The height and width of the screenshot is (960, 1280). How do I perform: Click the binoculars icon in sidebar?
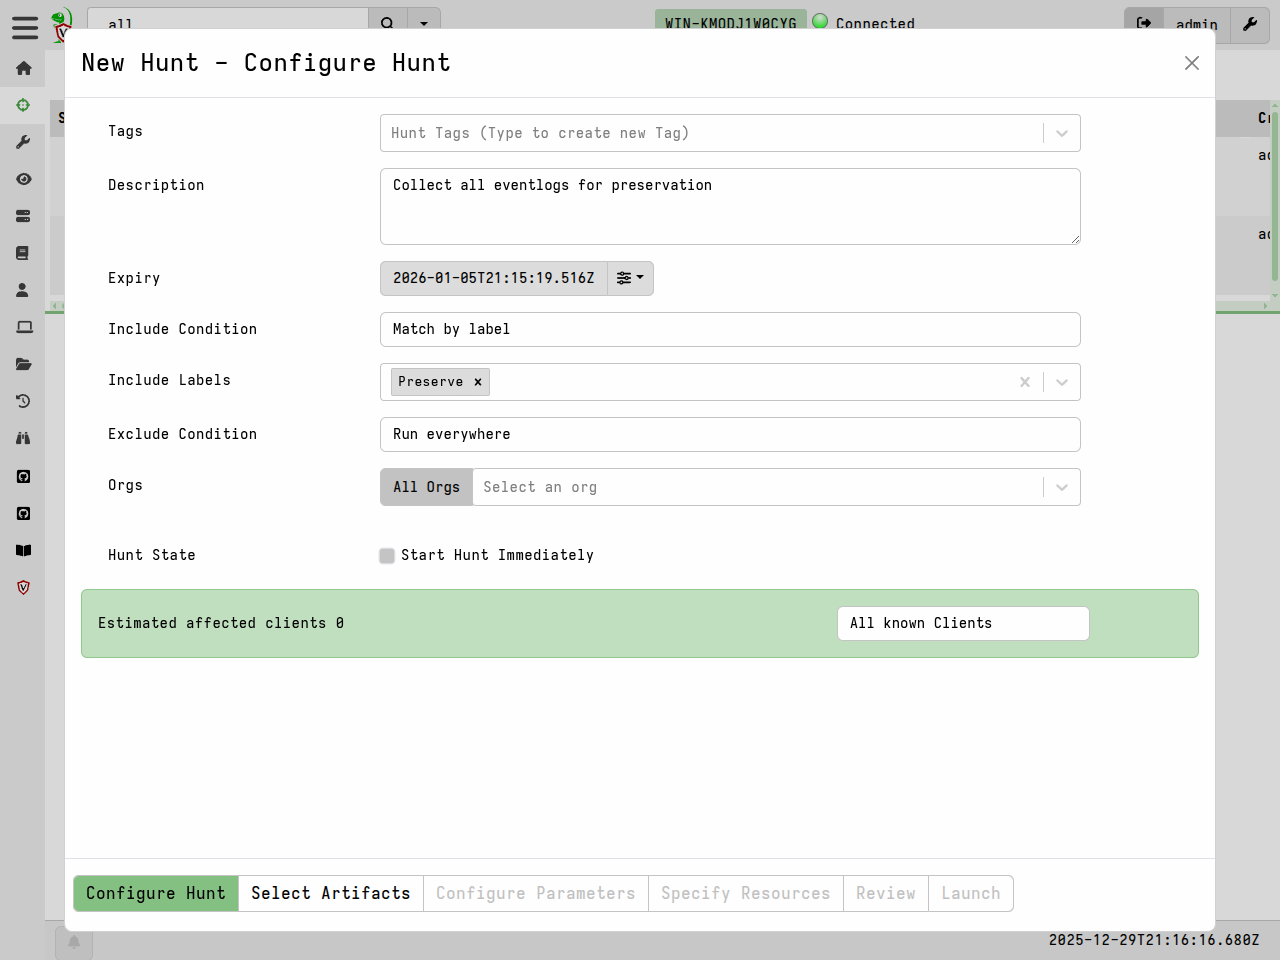click(23, 438)
